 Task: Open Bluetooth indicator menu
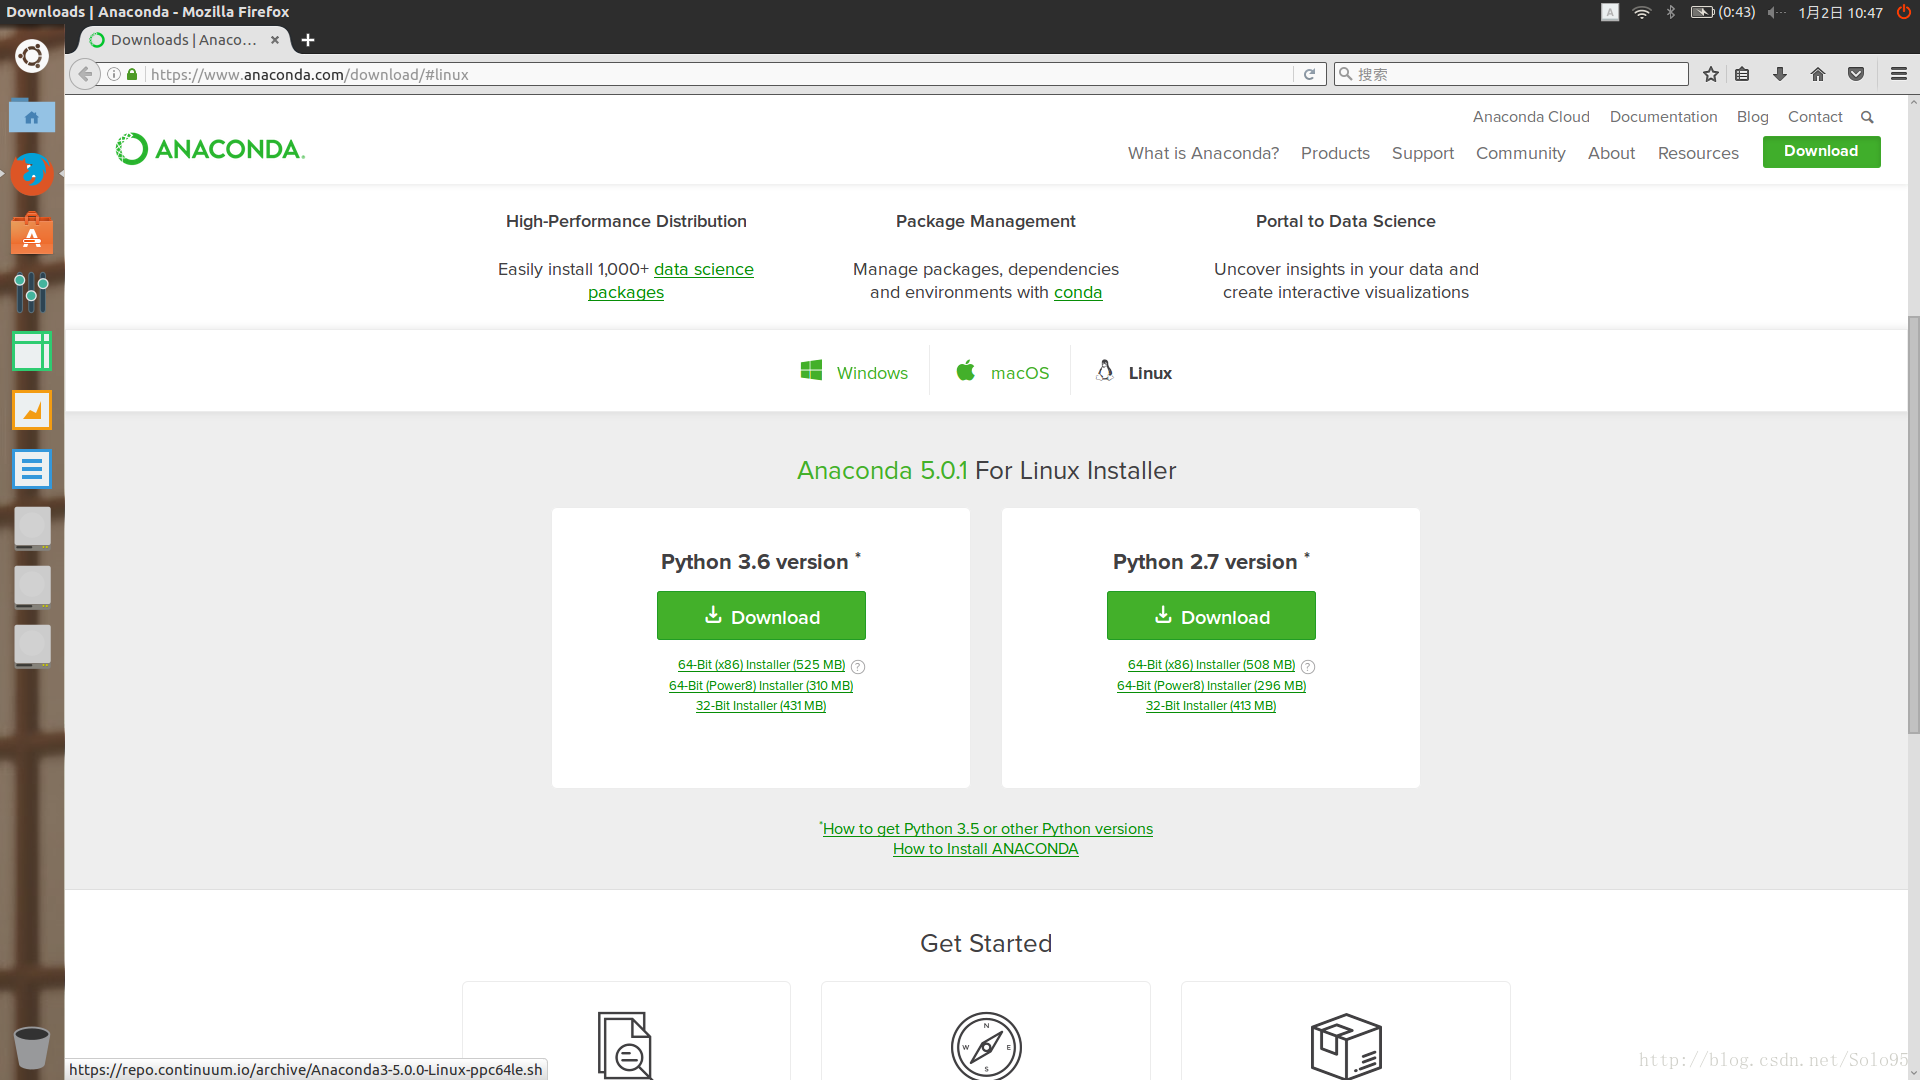(1670, 12)
